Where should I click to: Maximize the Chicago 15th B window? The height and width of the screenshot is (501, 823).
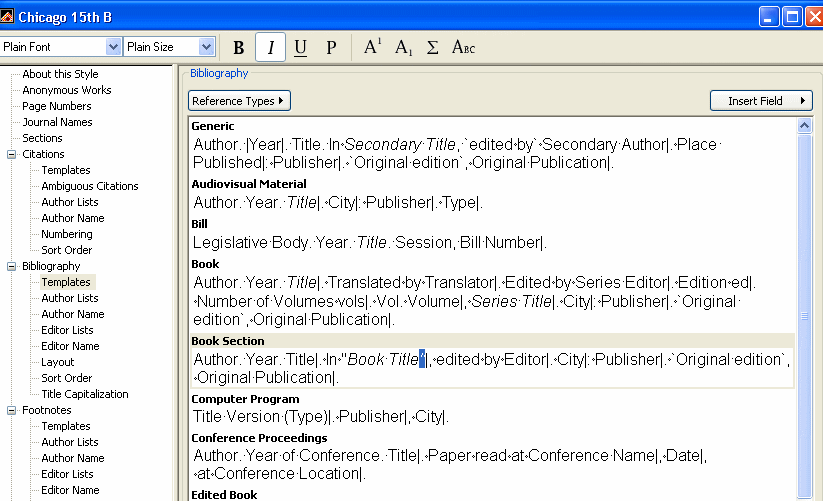(792, 17)
